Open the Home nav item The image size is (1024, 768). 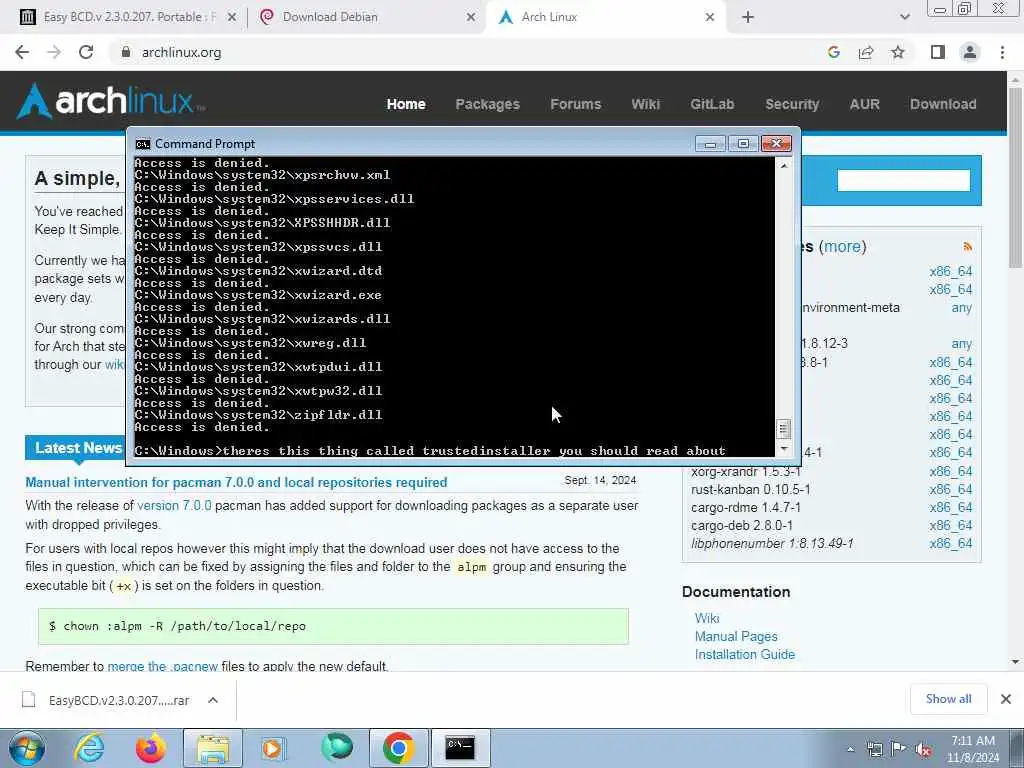pos(406,104)
